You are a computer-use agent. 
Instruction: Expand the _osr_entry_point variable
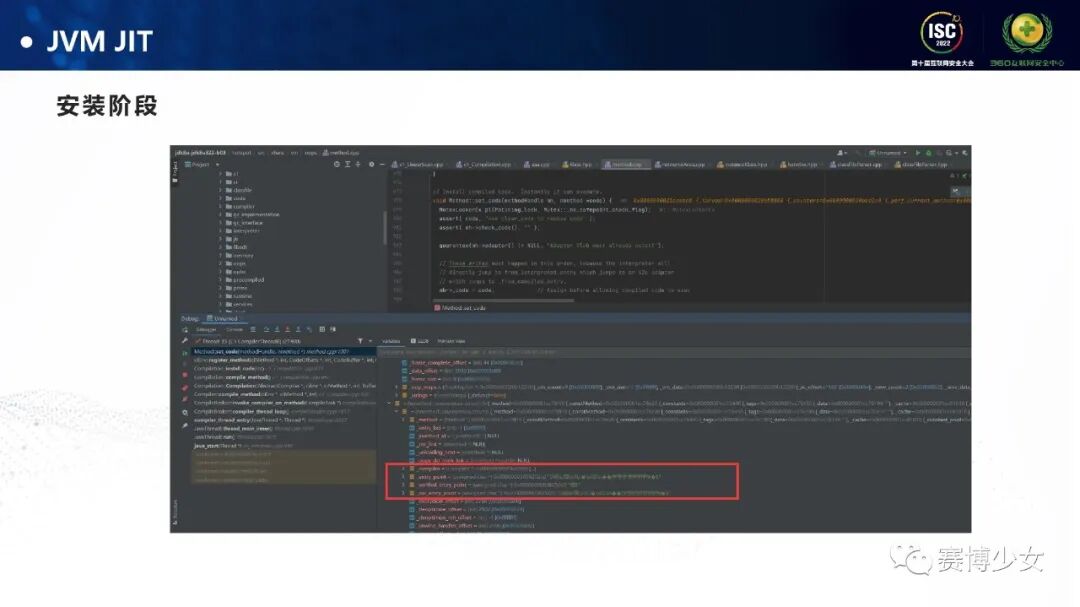(404, 493)
